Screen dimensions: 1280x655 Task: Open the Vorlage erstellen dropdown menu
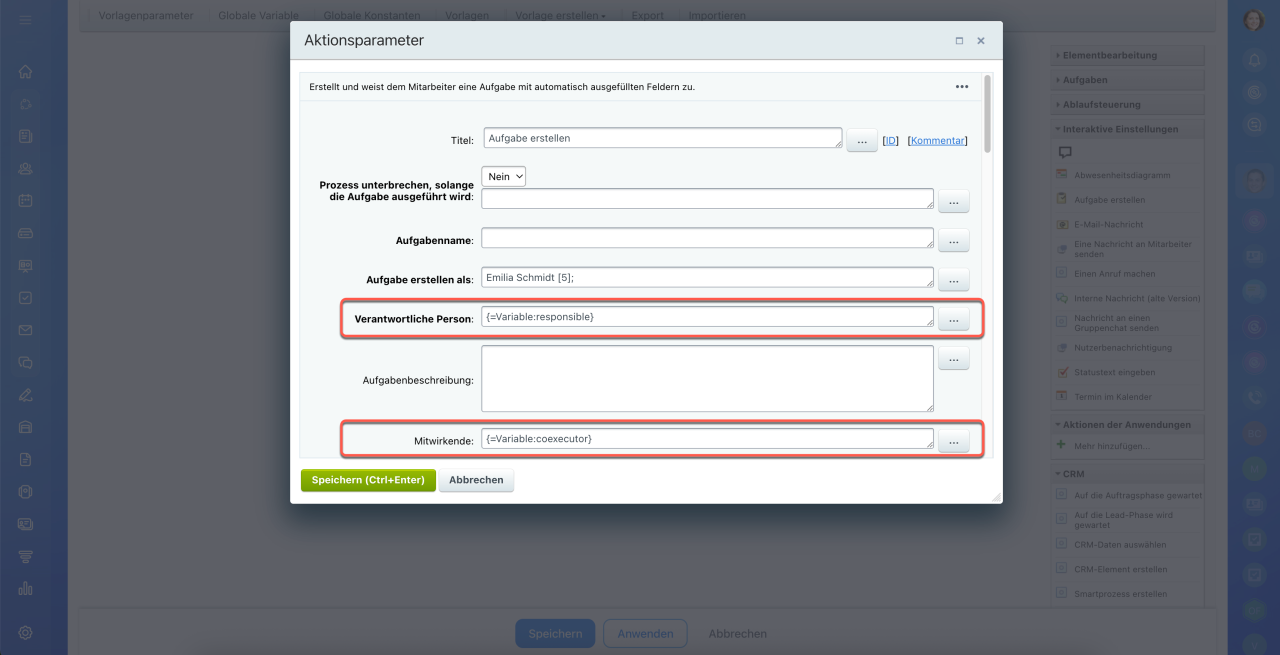tap(561, 16)
